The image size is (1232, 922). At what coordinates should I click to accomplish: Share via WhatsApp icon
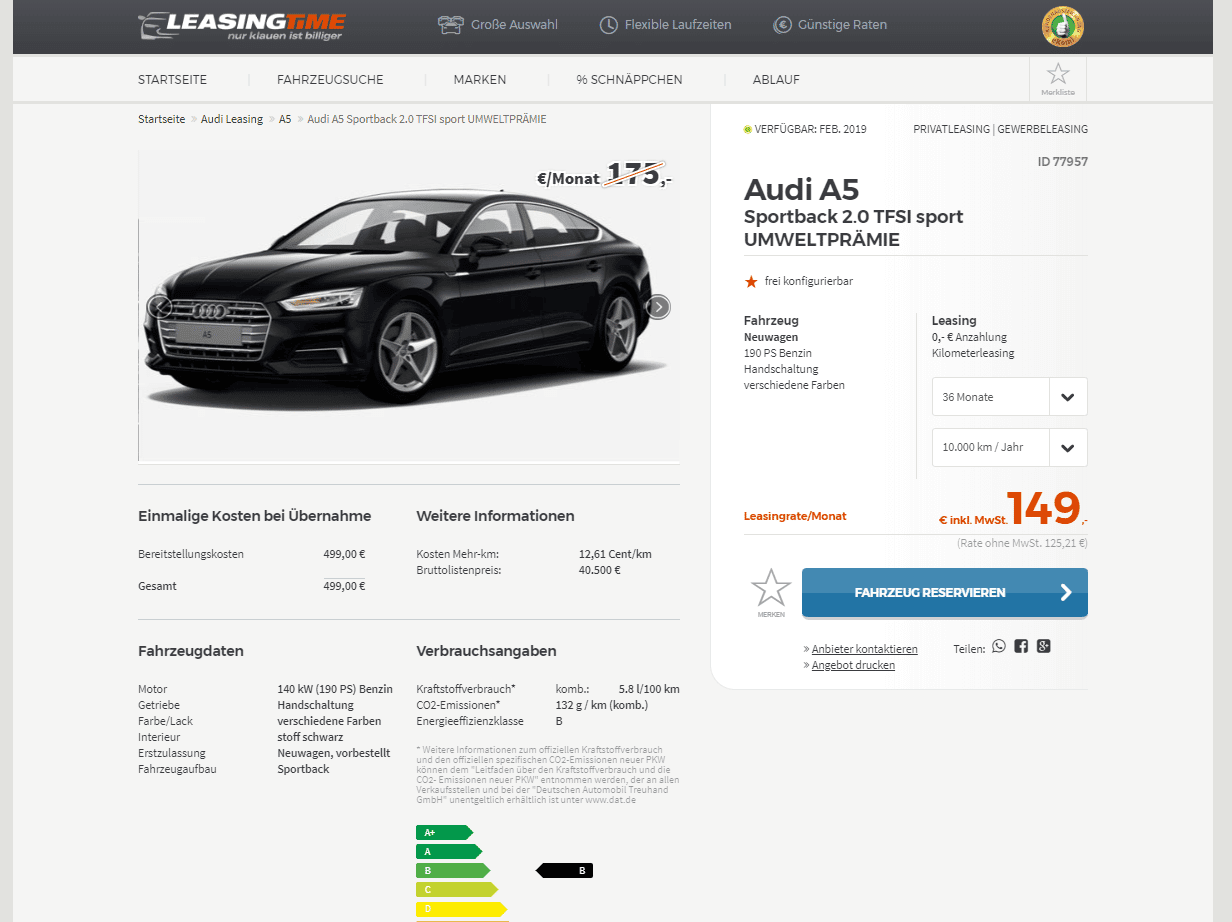coord(998,647)
